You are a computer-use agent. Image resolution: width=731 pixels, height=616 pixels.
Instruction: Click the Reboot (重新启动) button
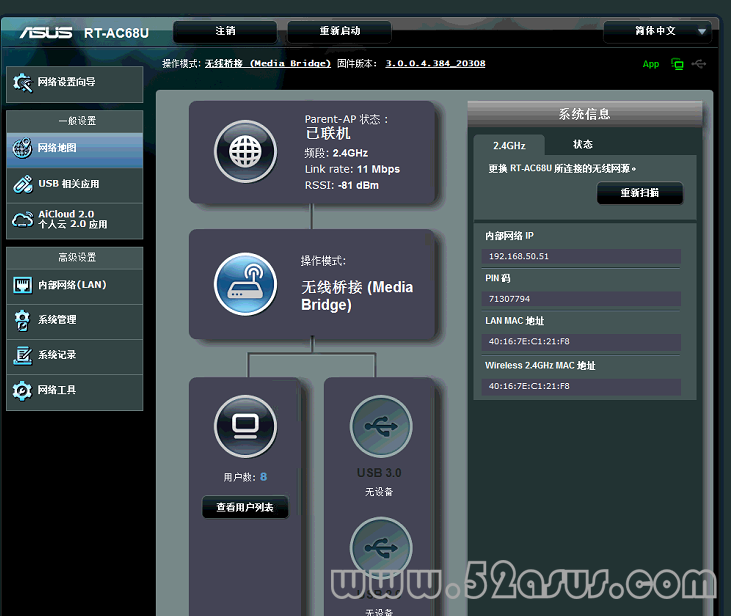click(339, 31)
